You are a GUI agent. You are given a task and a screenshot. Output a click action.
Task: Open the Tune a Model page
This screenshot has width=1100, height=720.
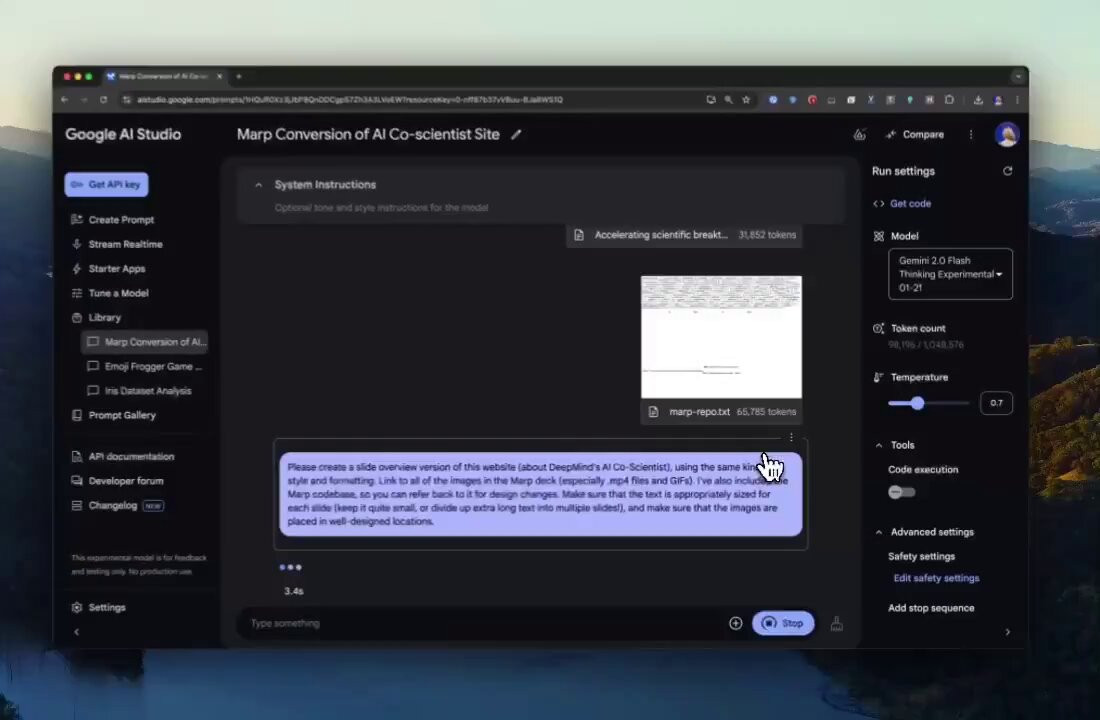click(x=109, y=293)
